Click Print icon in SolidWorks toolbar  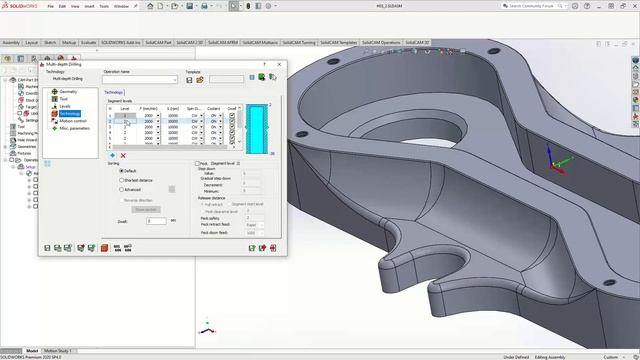tap(204, 6)
